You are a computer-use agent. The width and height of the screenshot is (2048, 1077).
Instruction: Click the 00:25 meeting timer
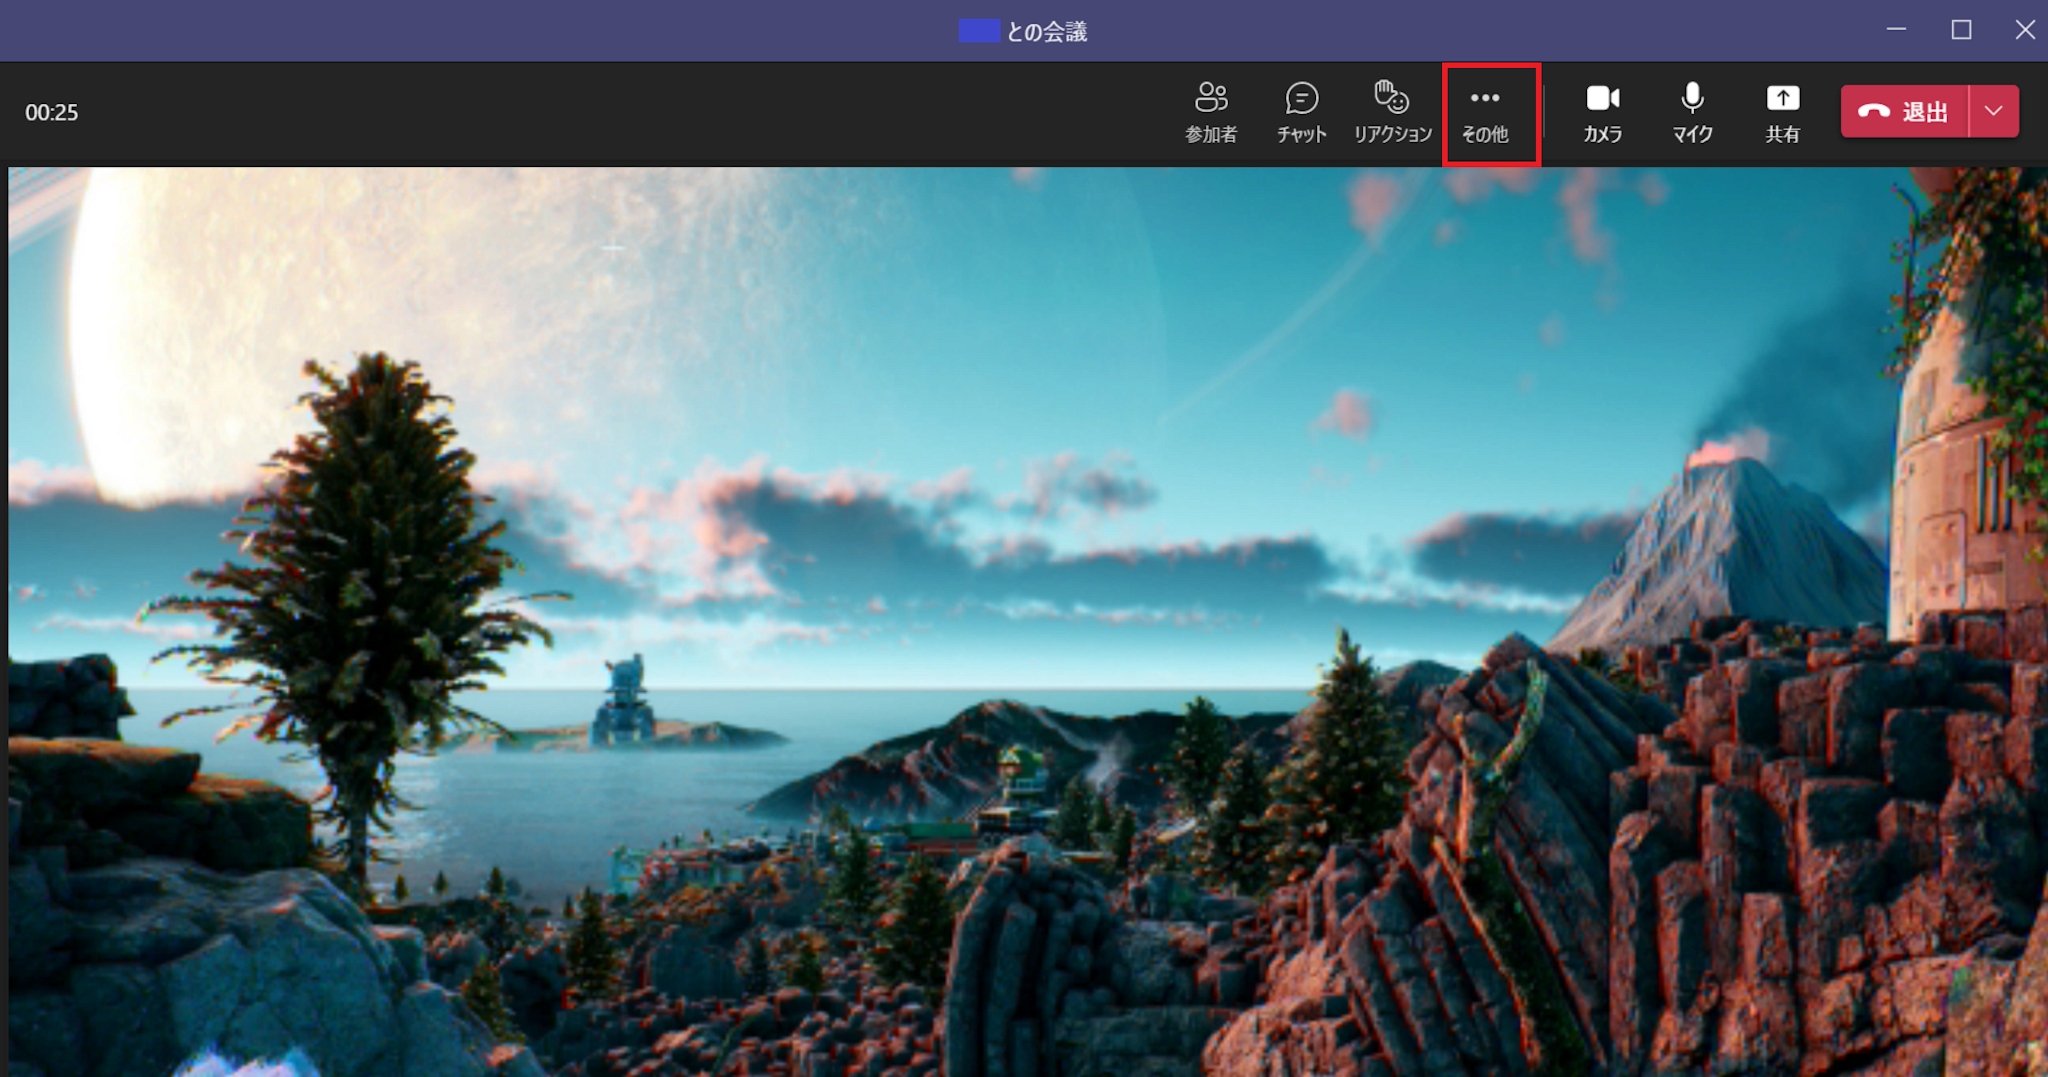pos(52,113)
